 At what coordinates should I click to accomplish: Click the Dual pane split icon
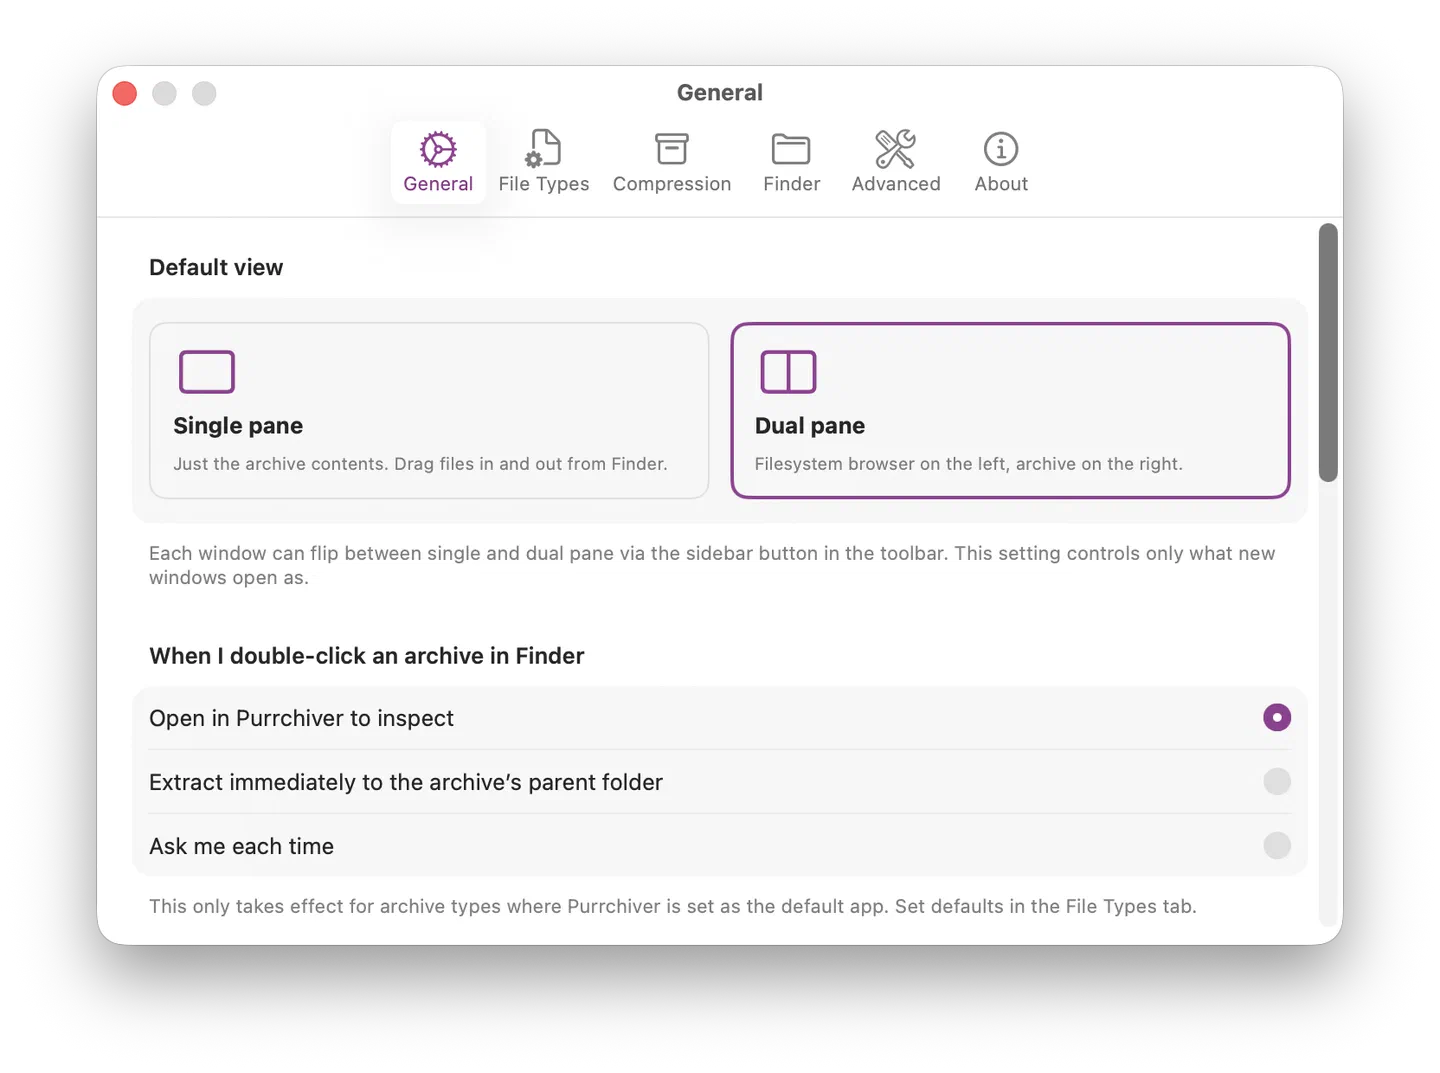coord(789,372)
